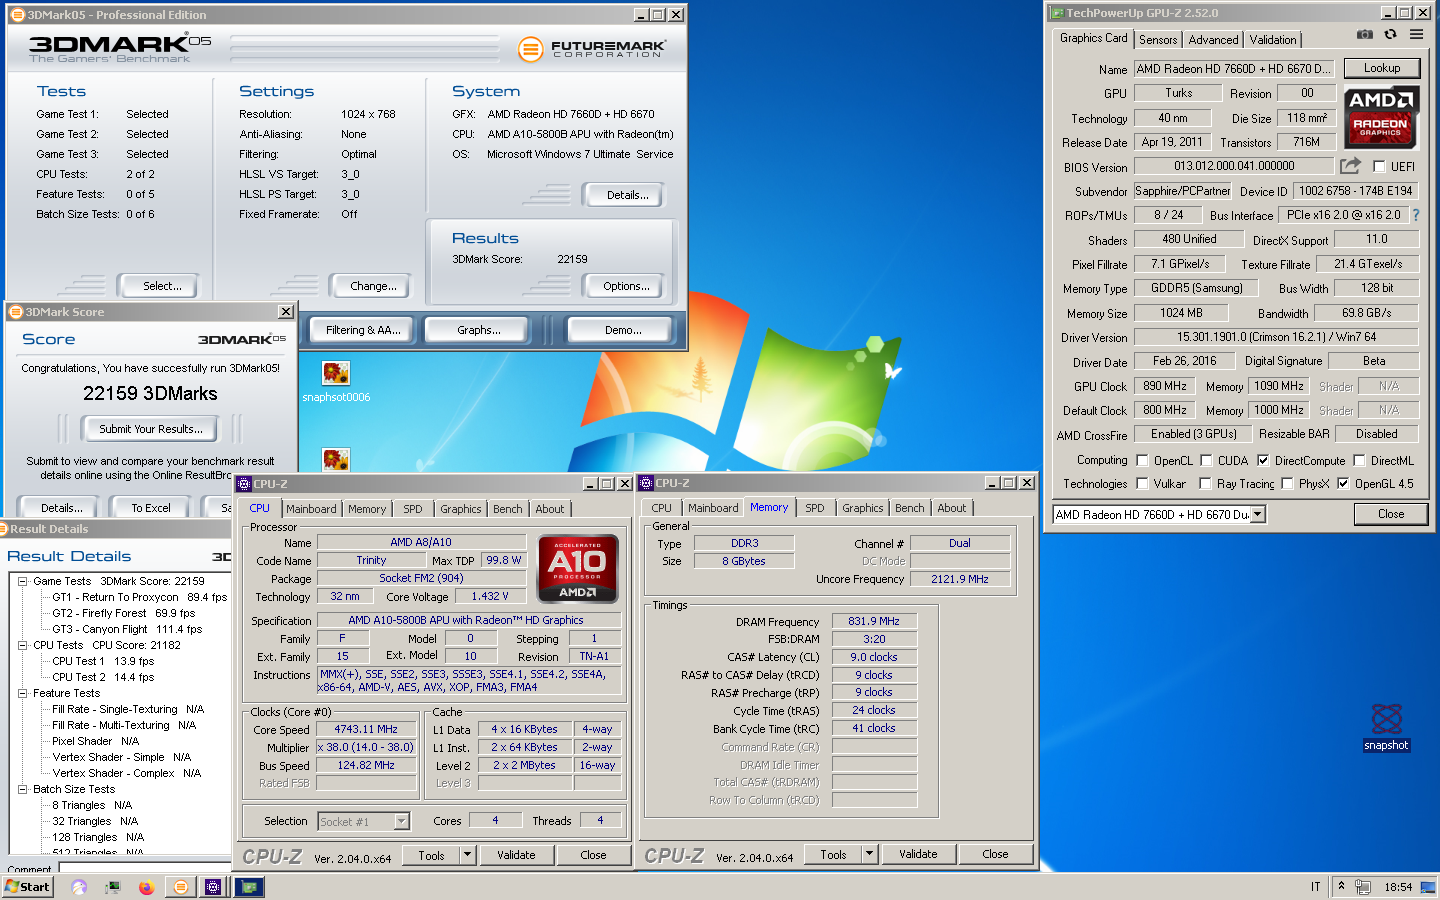Toggle the CUDA checkbox
Screen dimensions: 1440x900
pos(1206,461)
